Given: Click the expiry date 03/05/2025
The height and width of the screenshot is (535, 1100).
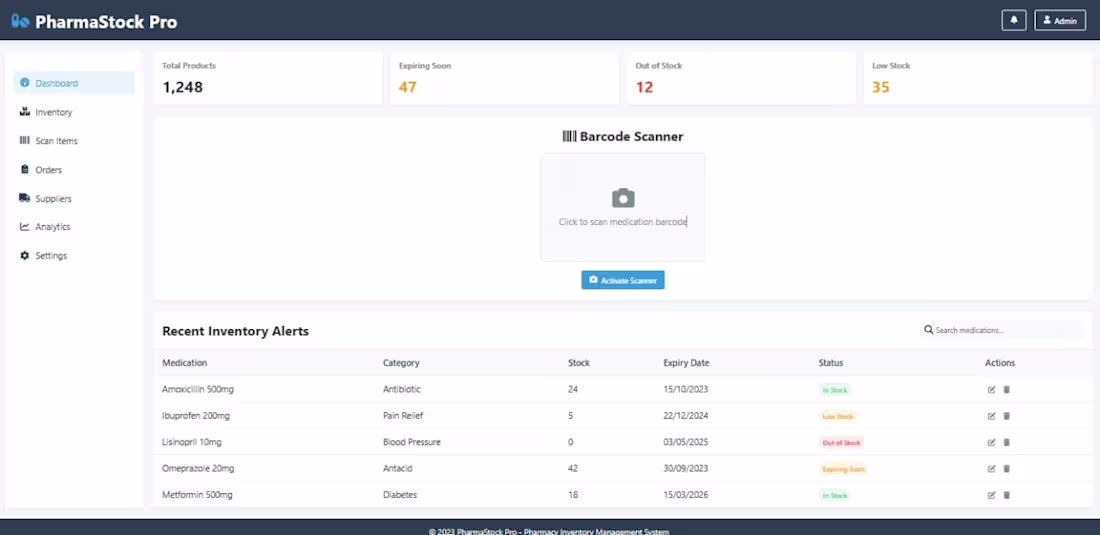Looking at the screenshot, I should click(686, 442).
